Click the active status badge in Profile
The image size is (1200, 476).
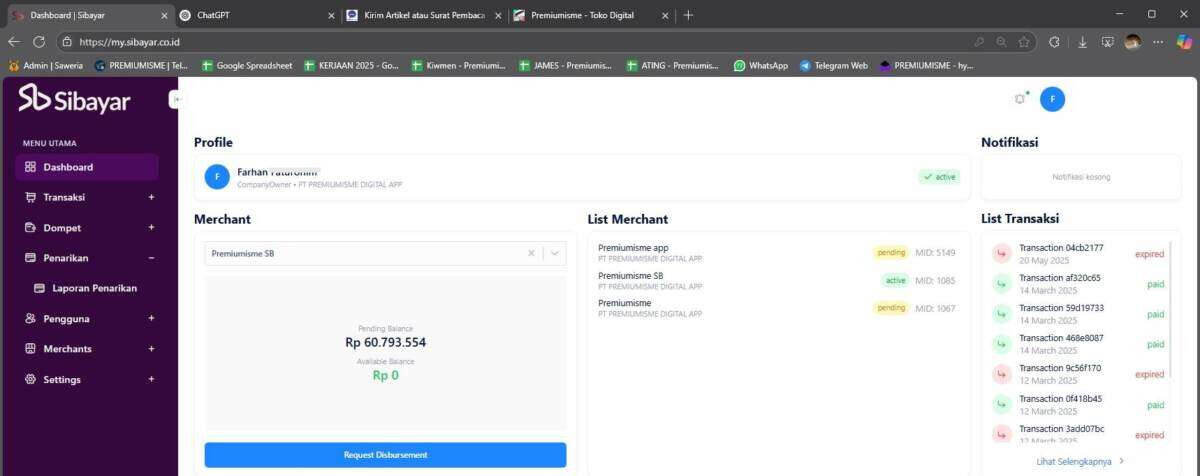coord(939,177)
